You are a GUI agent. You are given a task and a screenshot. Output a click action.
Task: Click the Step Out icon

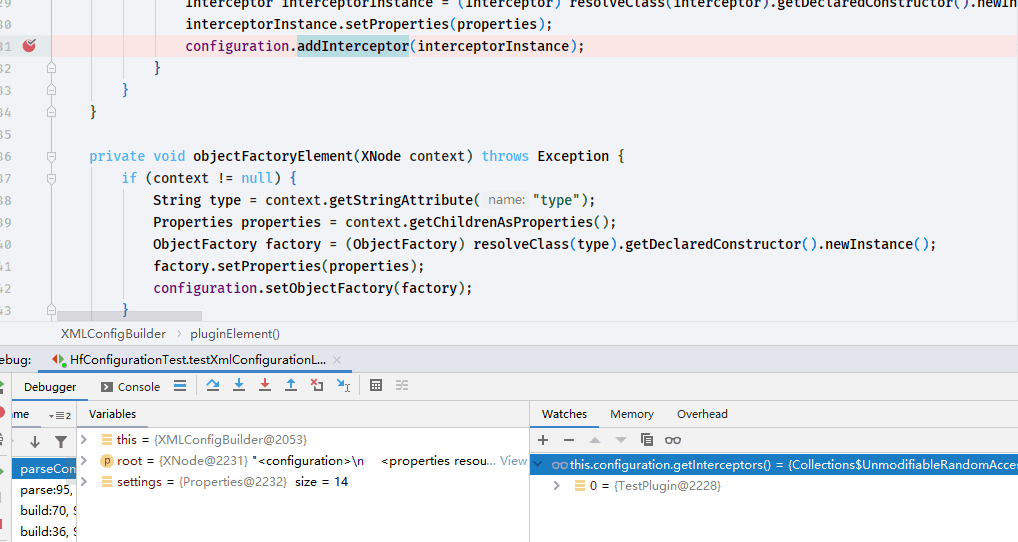tap(291, 386)
